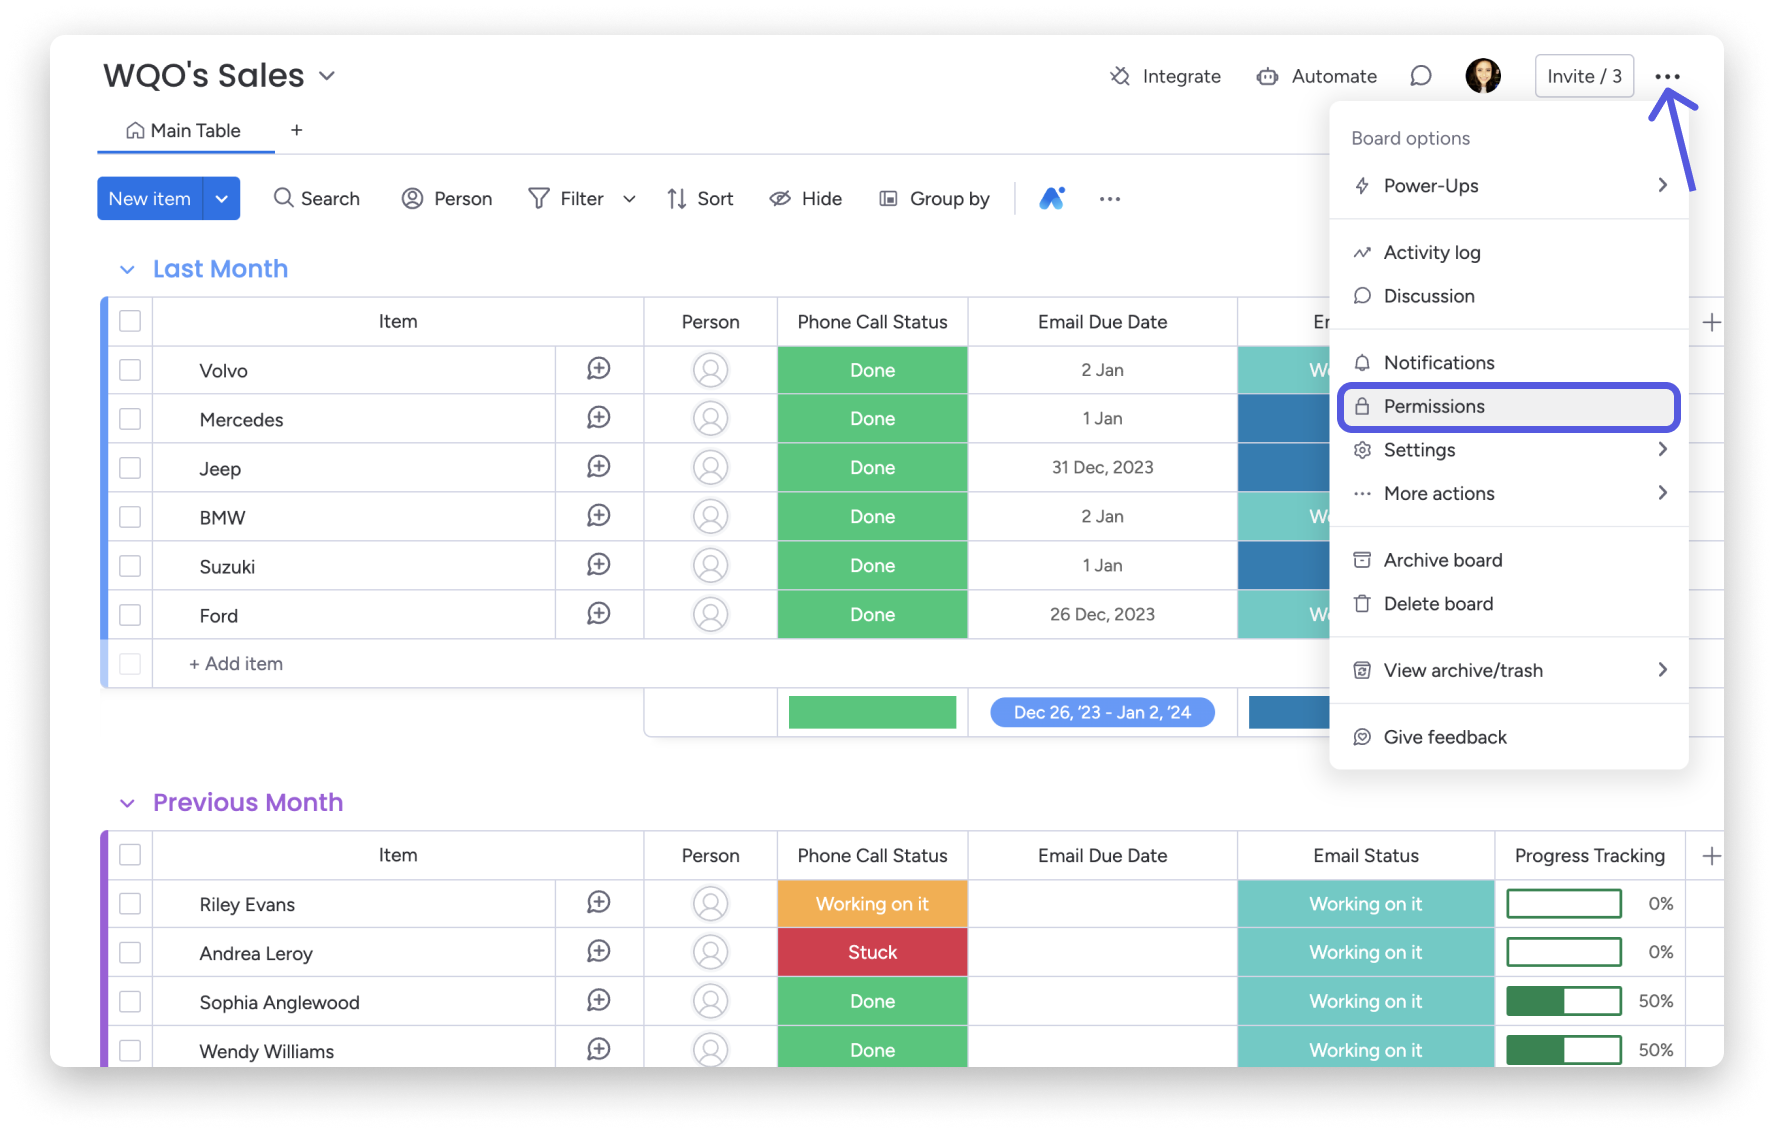Select Permissions from board options
This screenshot has width=1774, height=1132.
[1434, 406]
